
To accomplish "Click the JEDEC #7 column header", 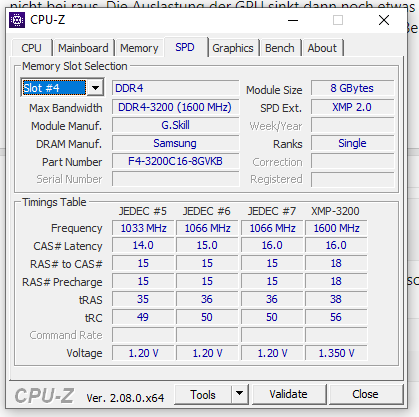I will coord(272,211).
